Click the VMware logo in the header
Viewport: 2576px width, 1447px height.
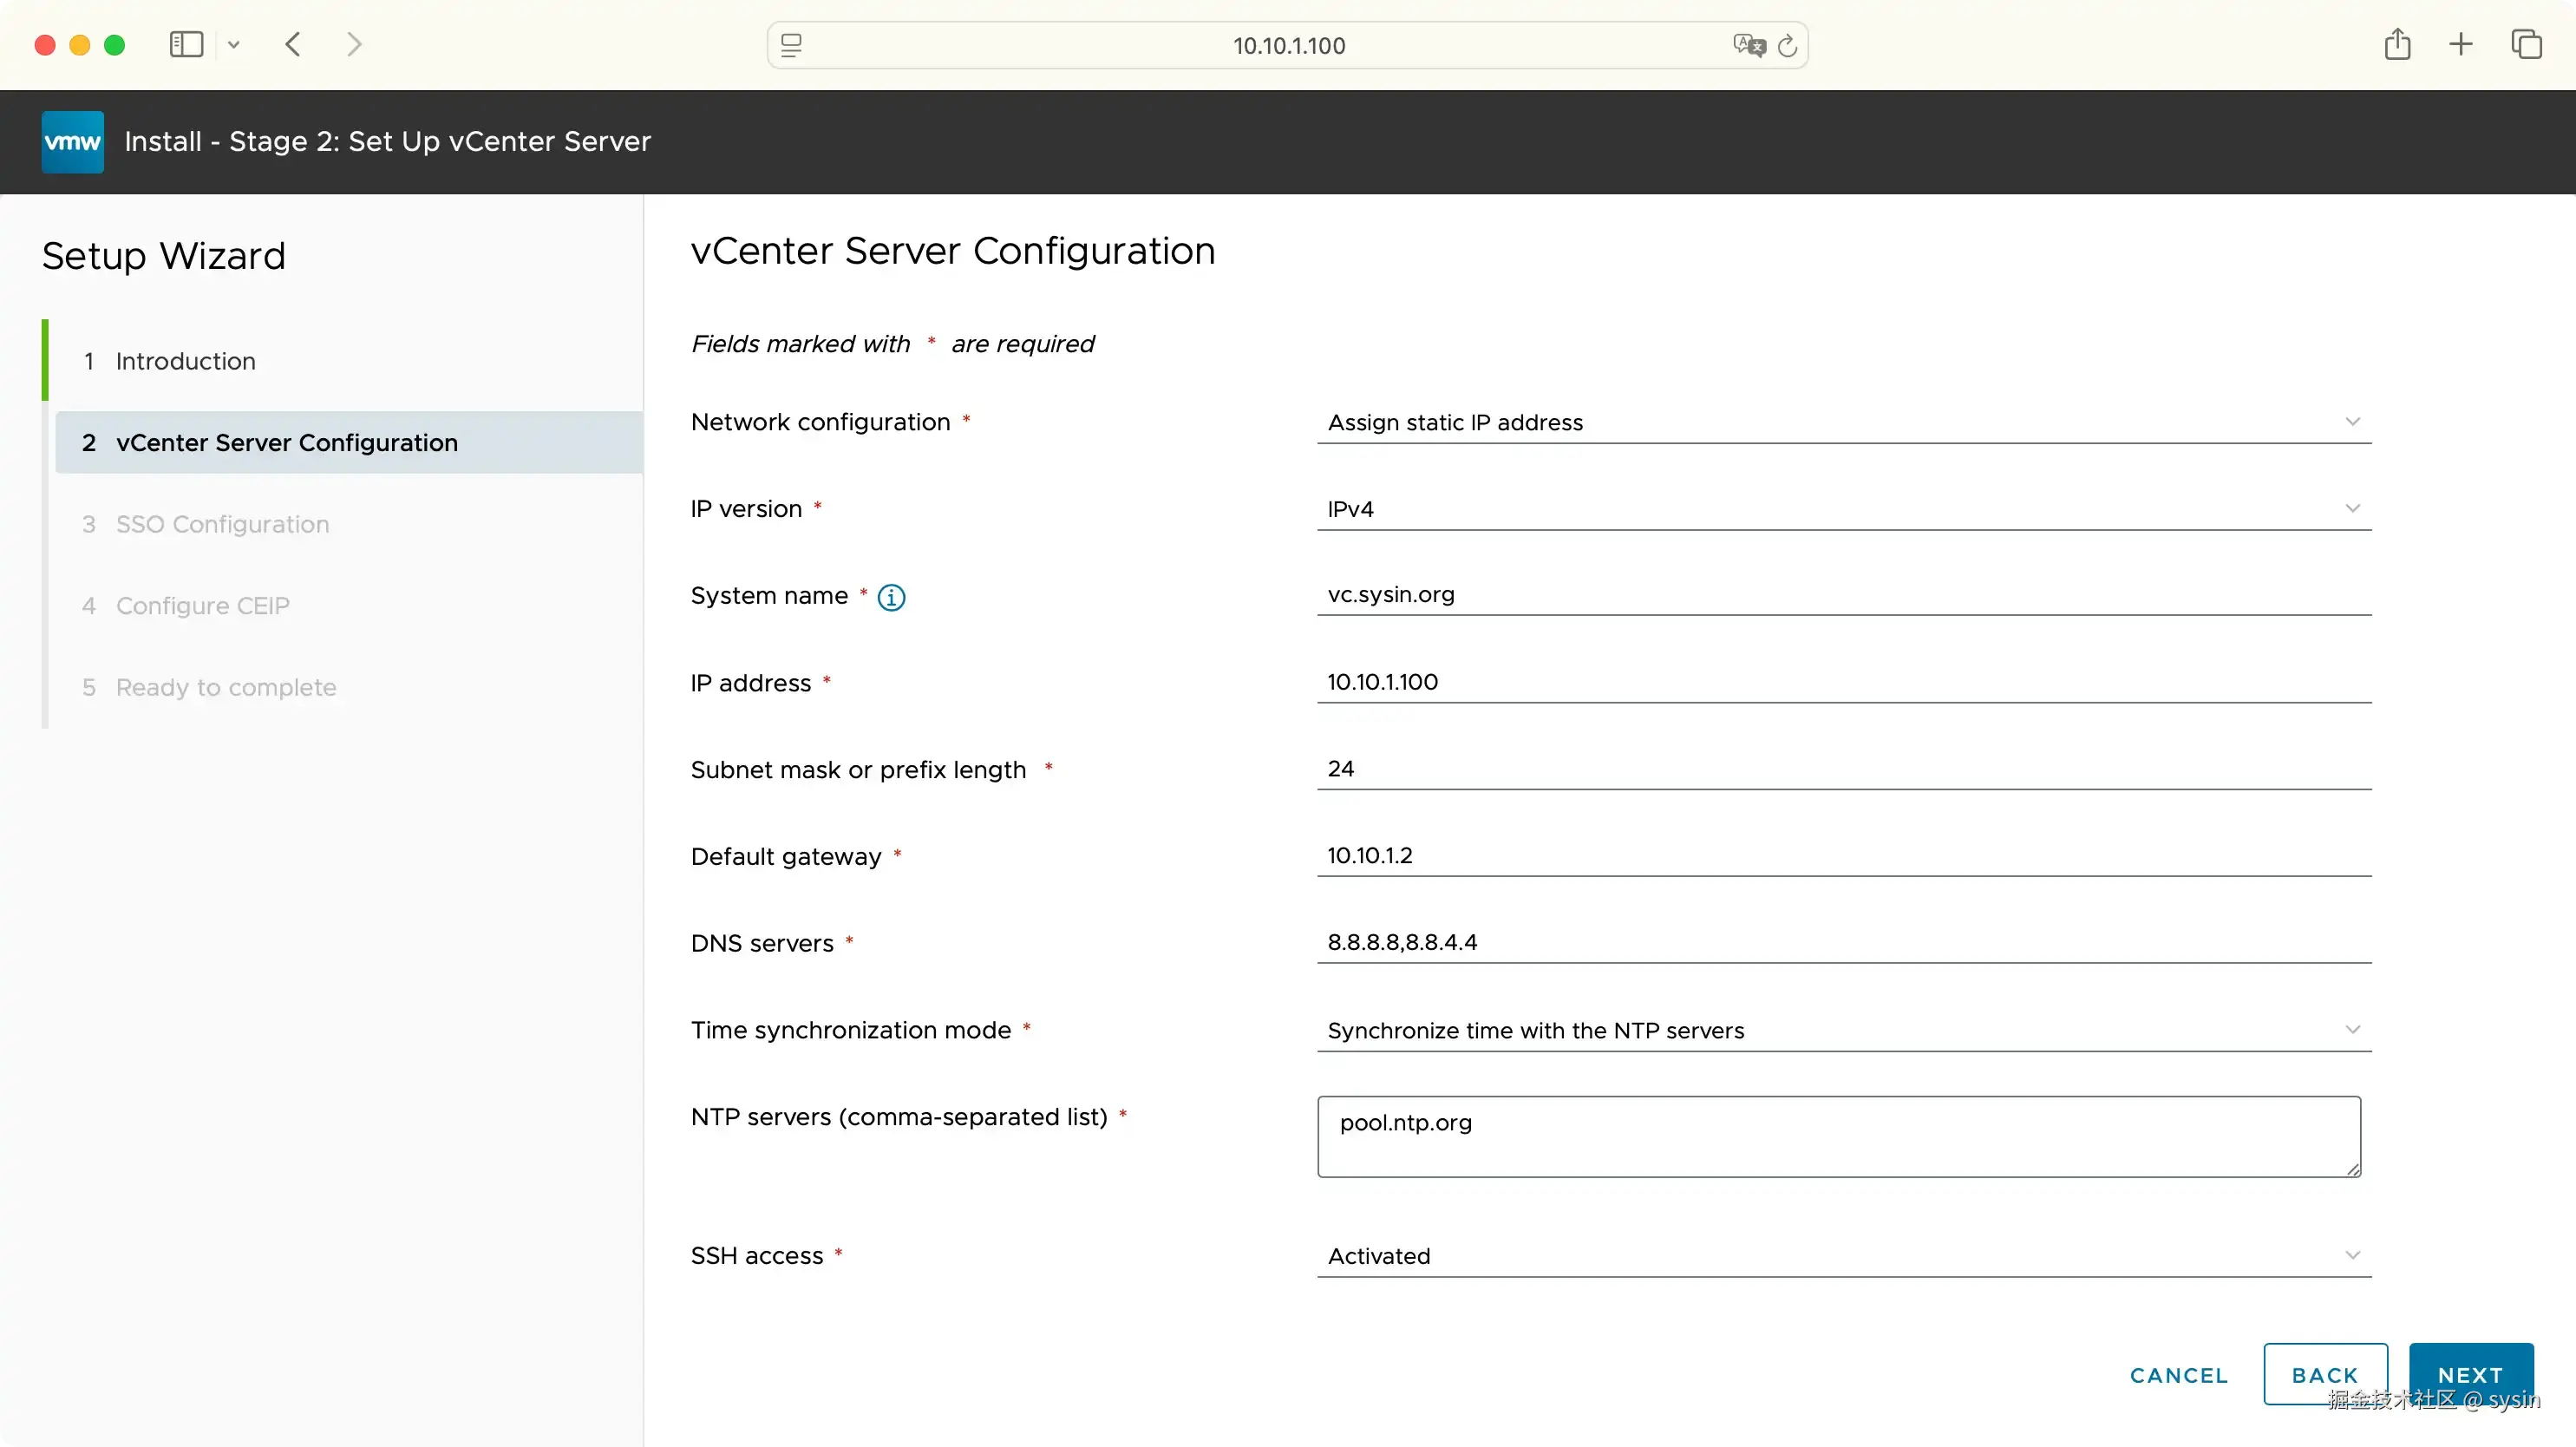point(71,141)
